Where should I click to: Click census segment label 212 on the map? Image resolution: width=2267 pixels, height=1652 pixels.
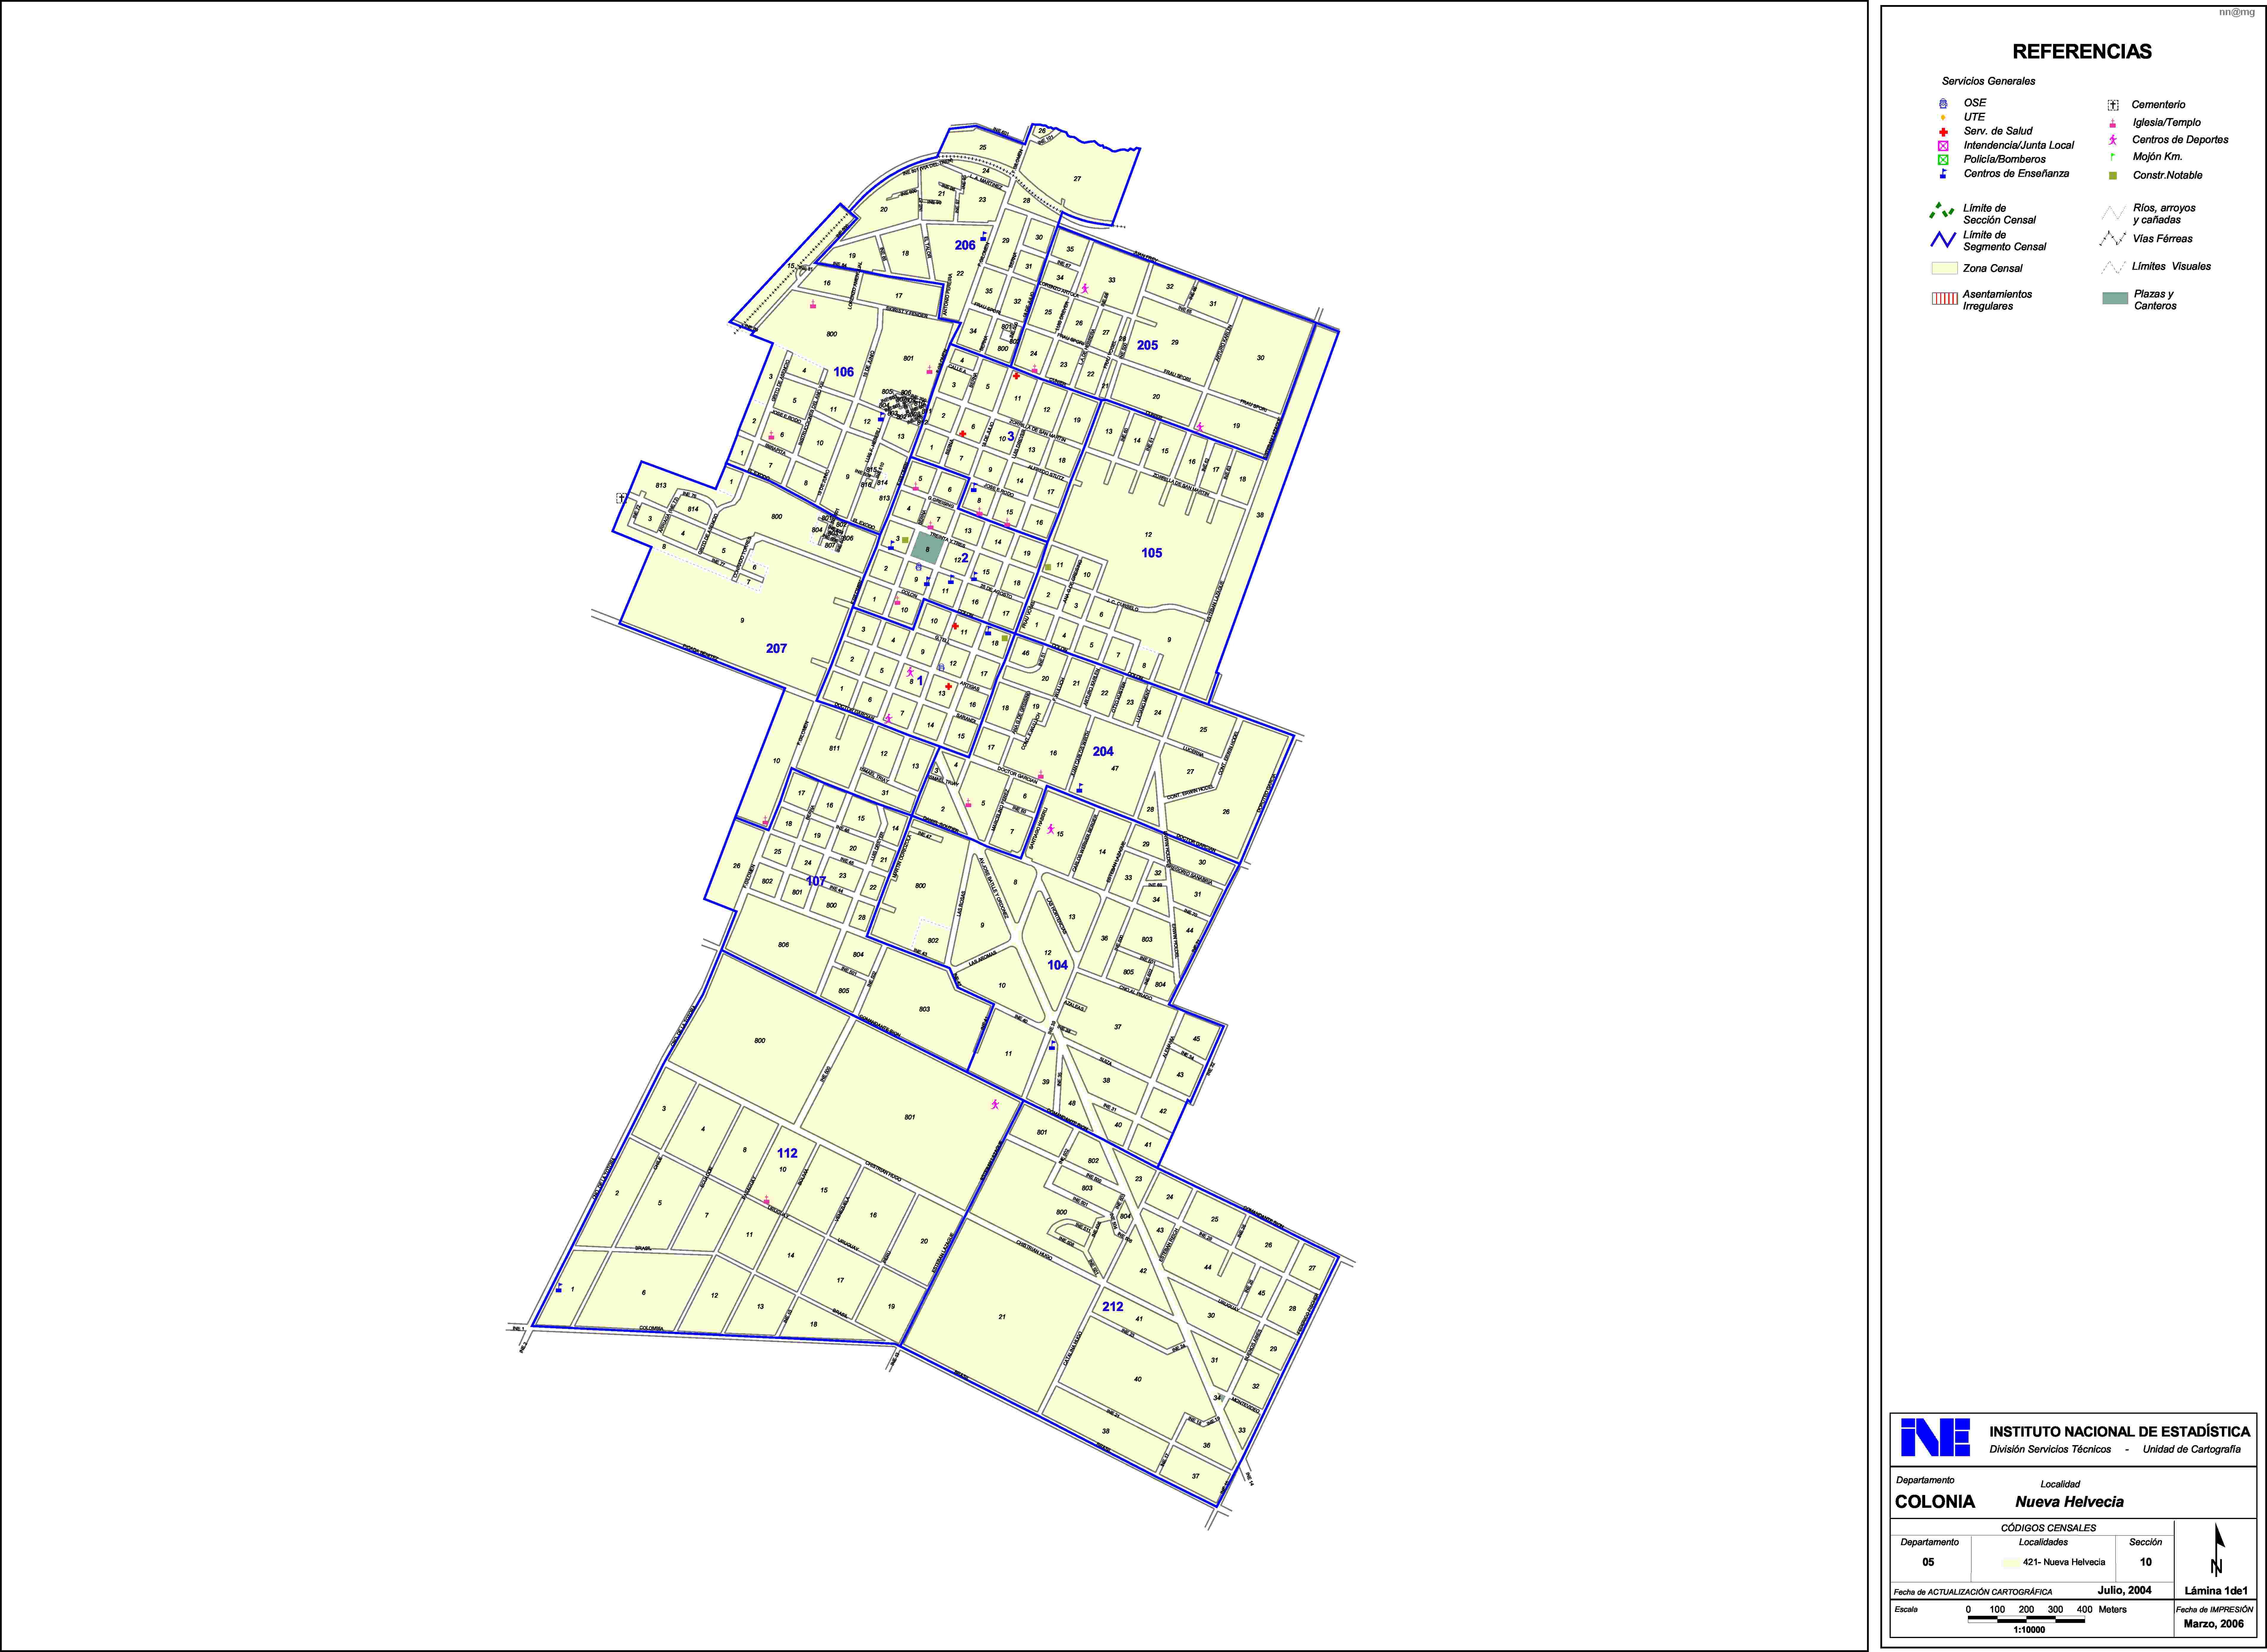point(1113,1307)
